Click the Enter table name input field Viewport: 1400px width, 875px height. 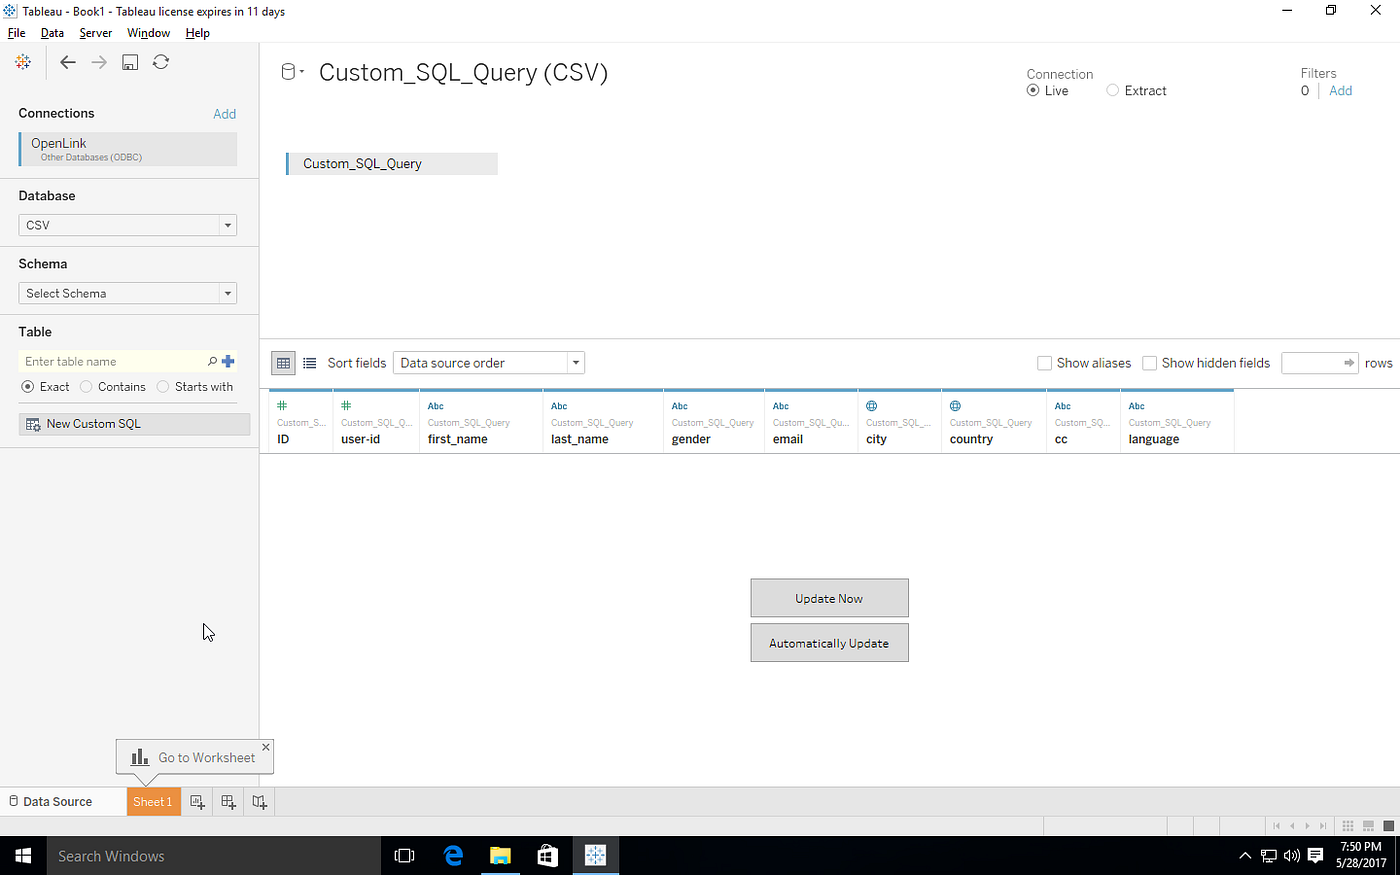110,361
